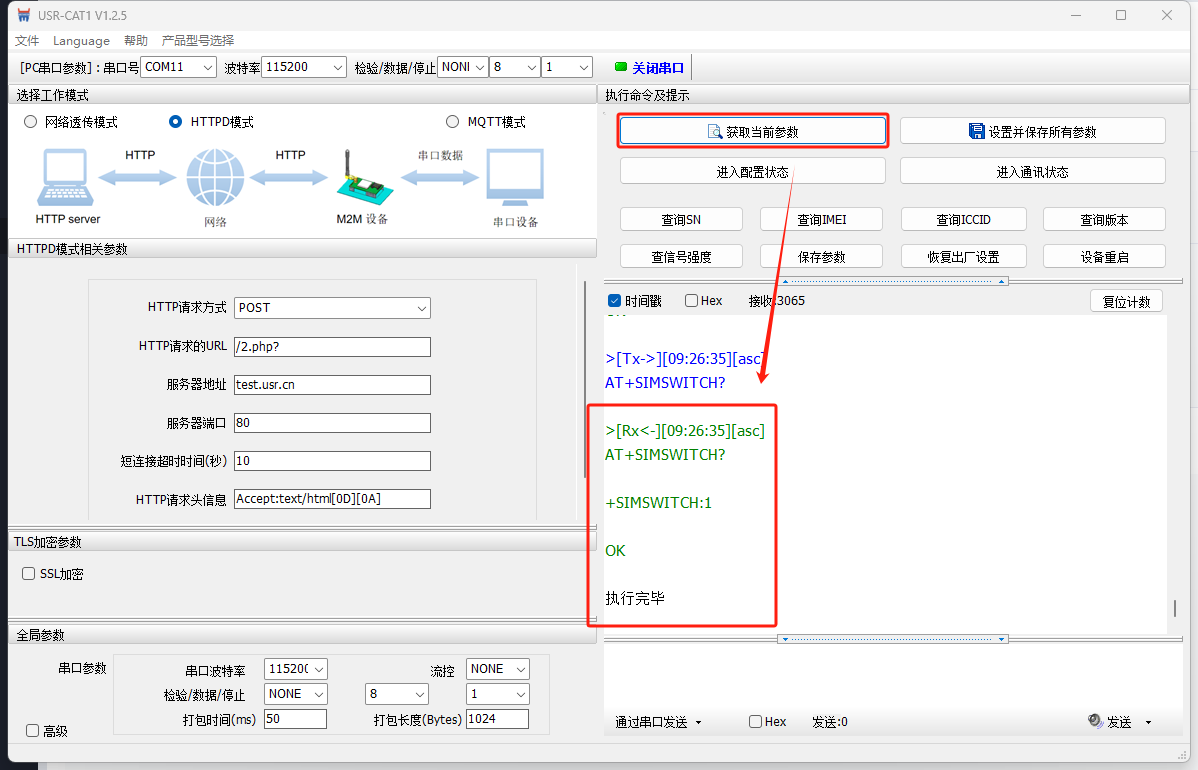Select HTTPD模式 radio button
The height and width of the screenshot is (770, 1198).
tap(176, 122)
